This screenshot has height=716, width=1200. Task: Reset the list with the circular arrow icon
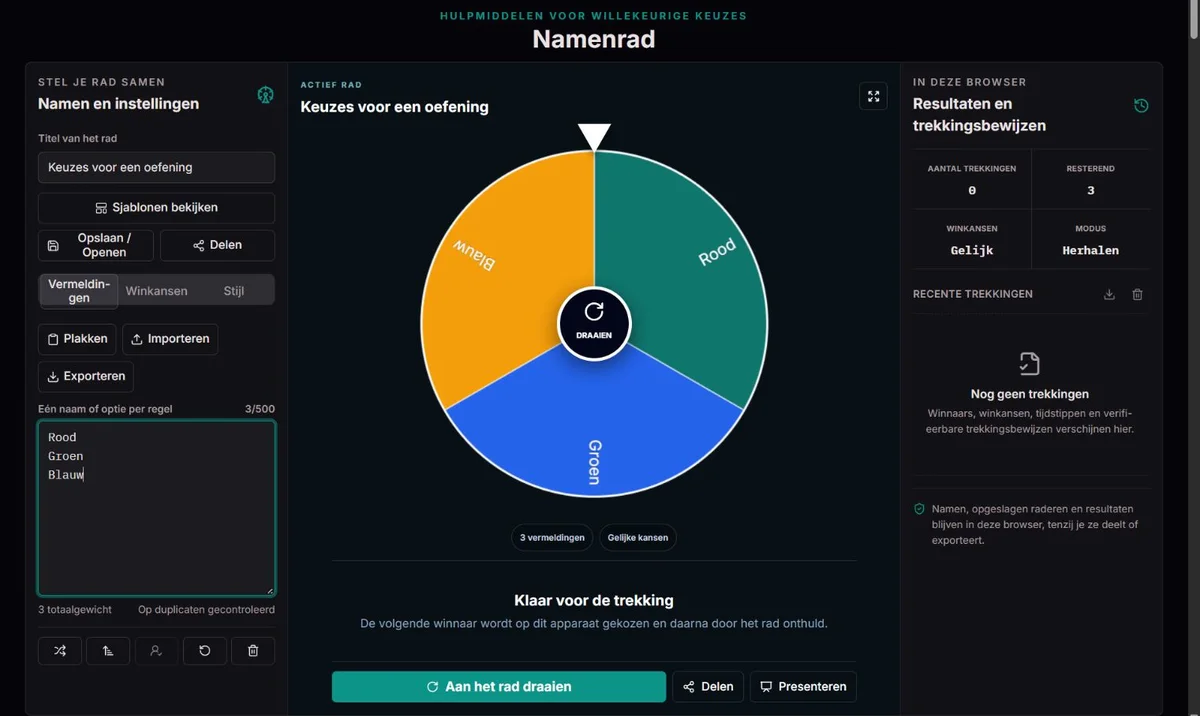tap(205, 651)
